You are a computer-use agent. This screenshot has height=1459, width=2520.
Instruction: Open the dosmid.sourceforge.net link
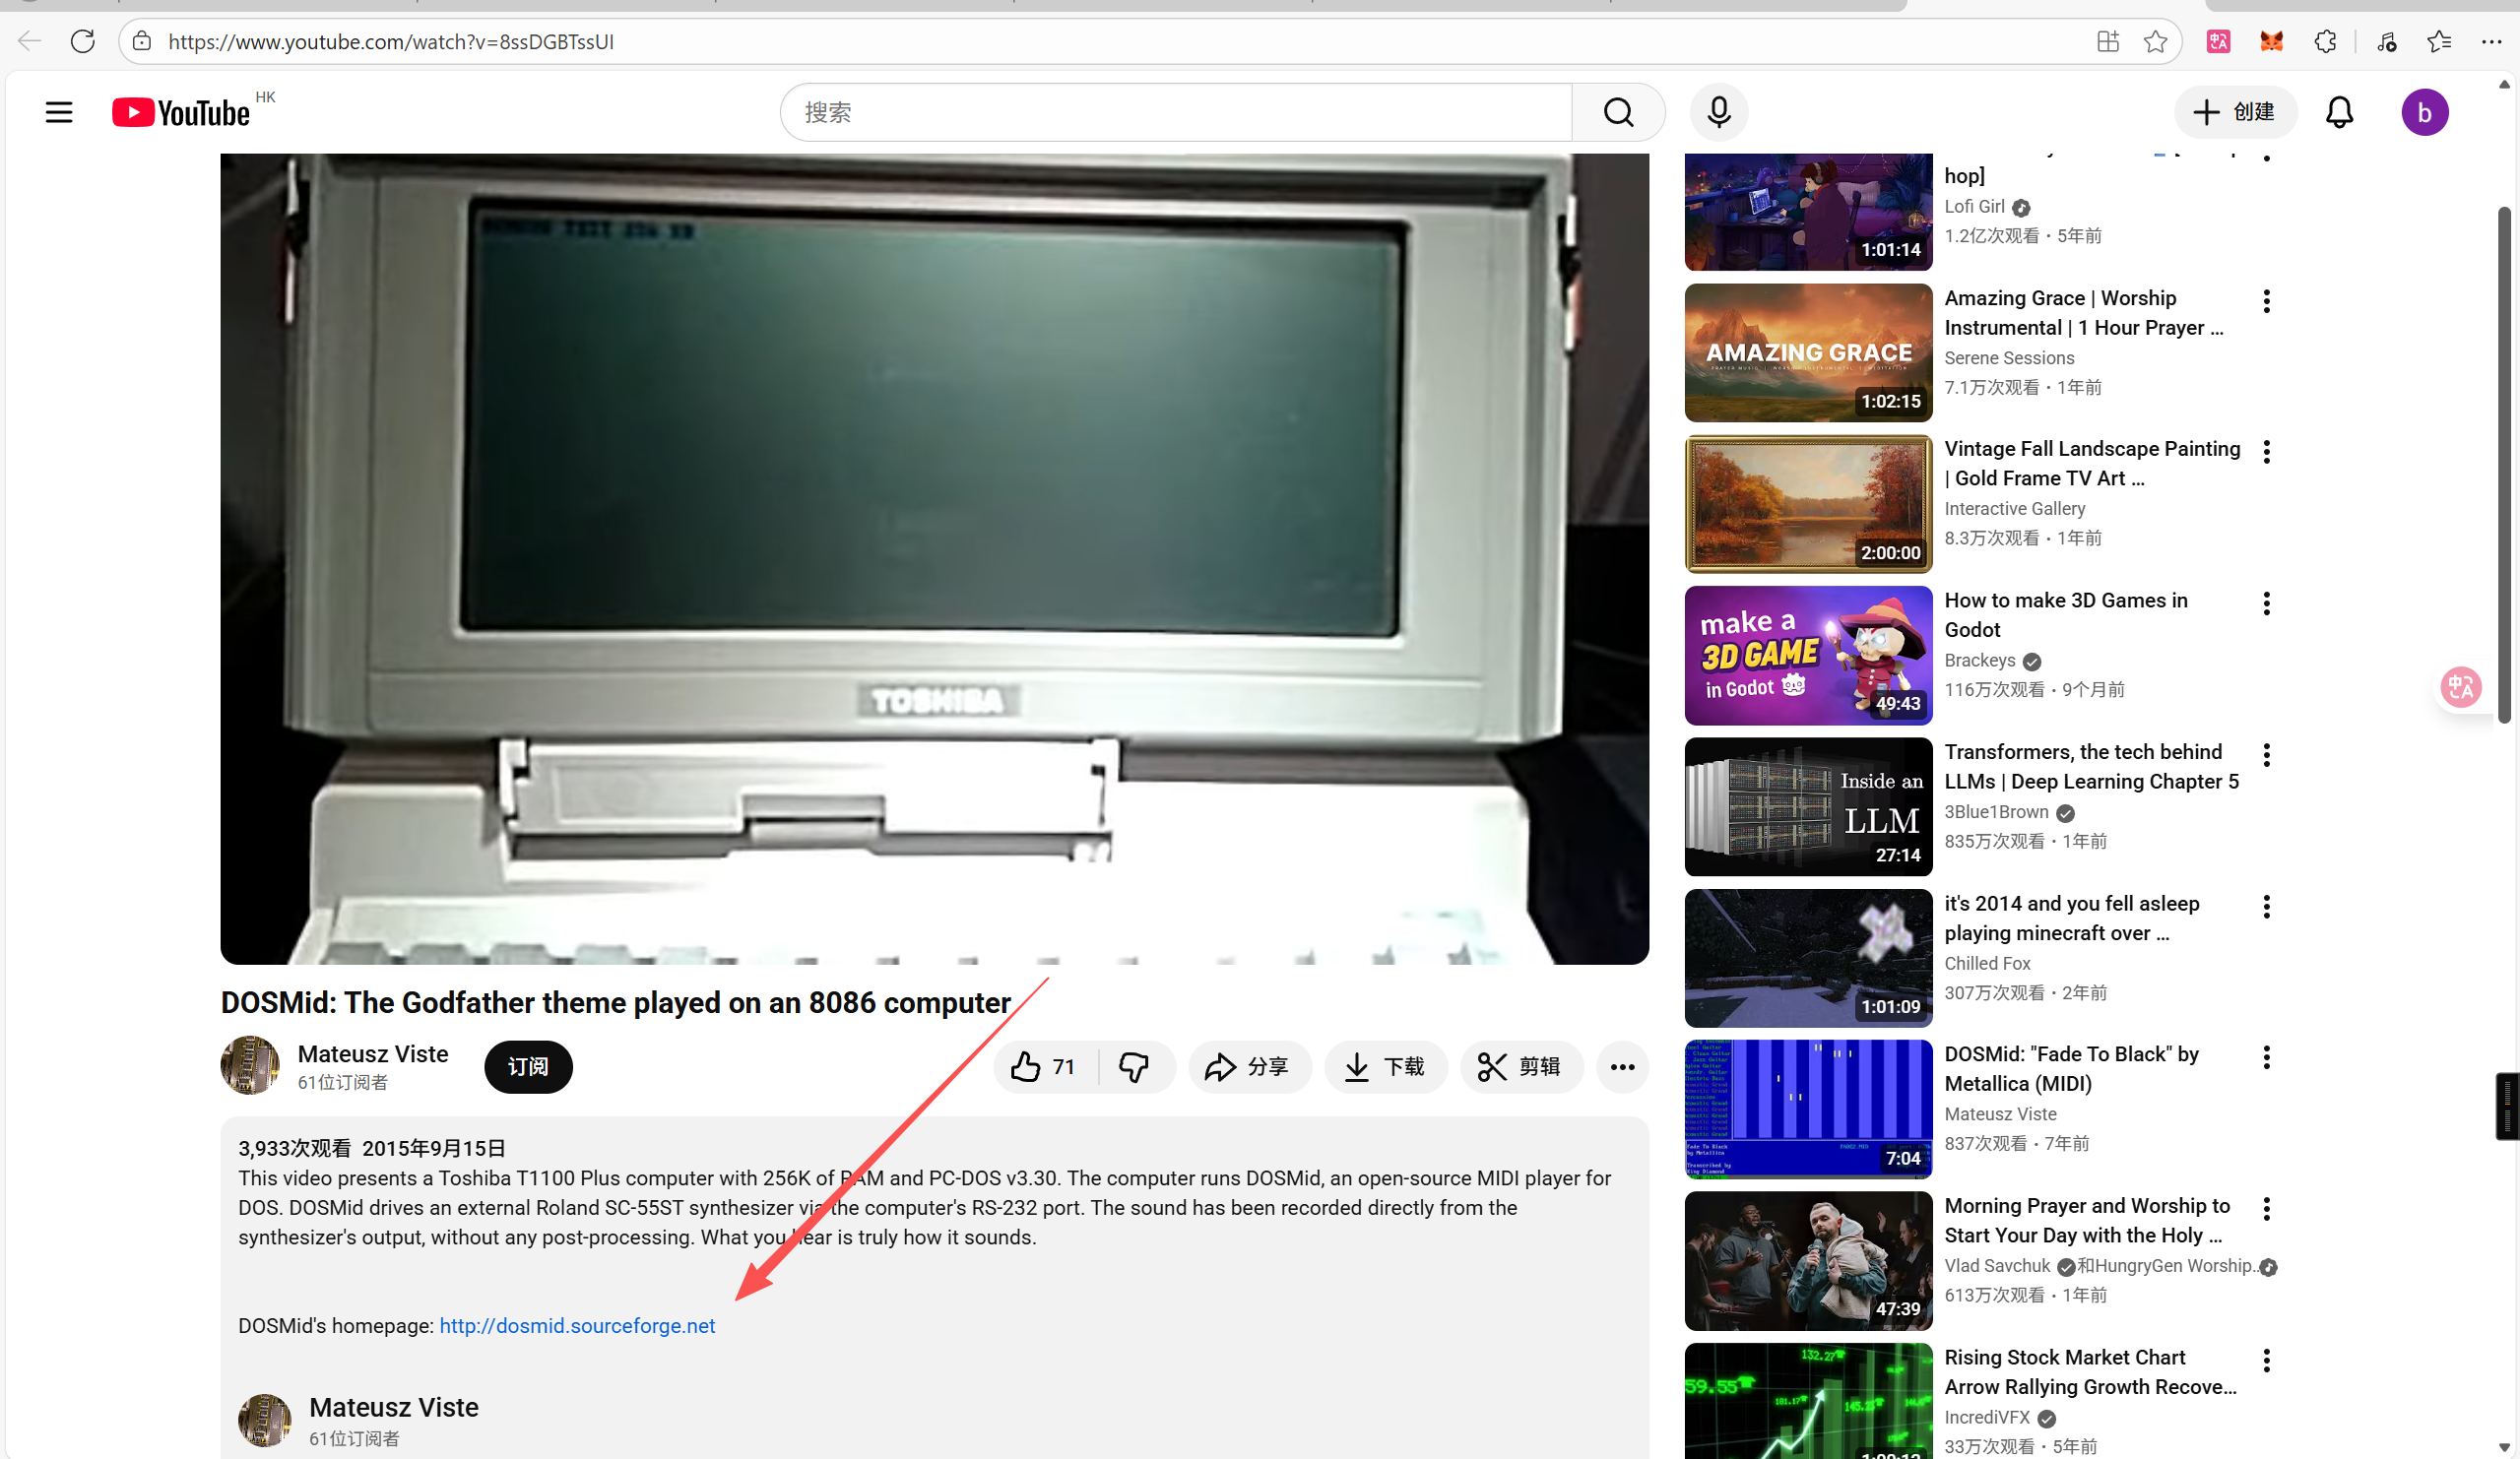pyautogui.click(x=577, y=1326)
